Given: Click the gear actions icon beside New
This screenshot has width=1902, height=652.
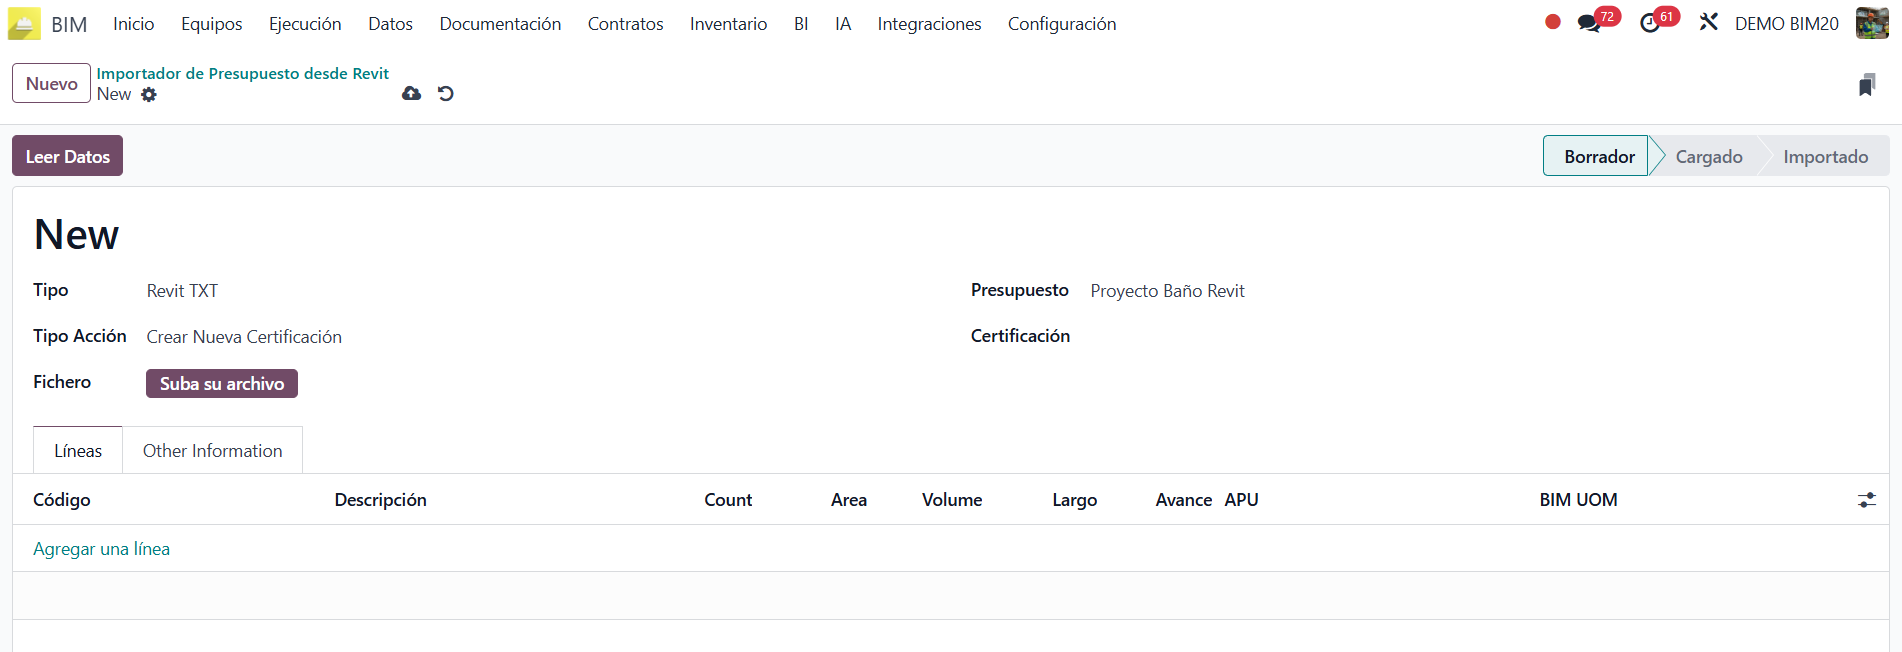Looking at the screenshot, I should coord(149,95).
